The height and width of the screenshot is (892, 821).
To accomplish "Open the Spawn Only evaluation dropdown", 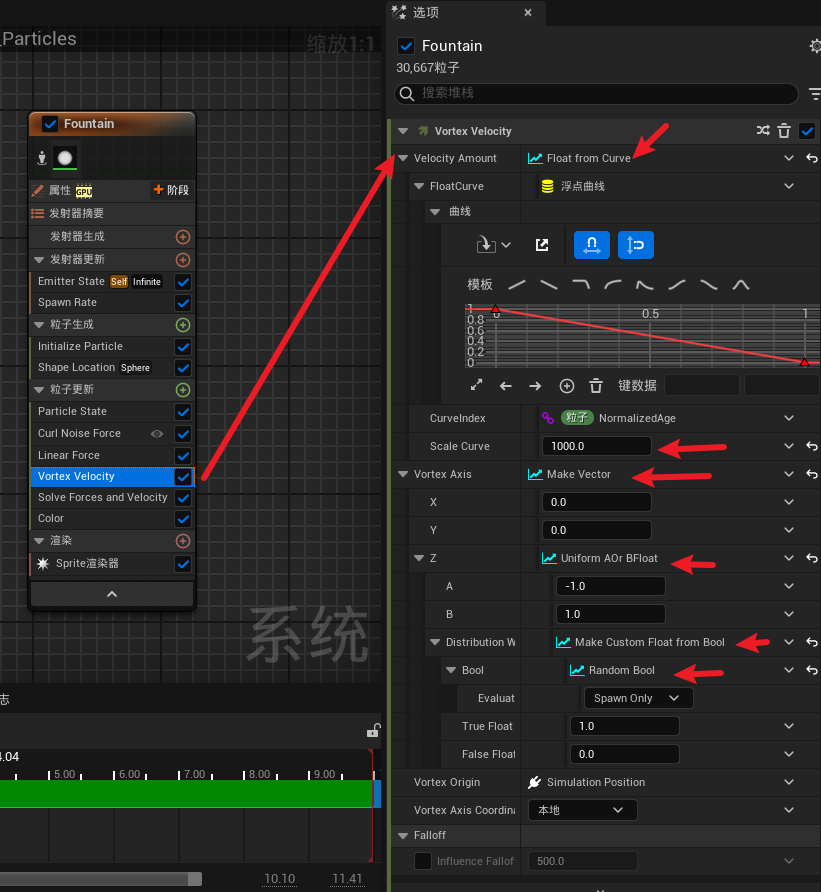I will pyautogui.click(x=638, y=698).
